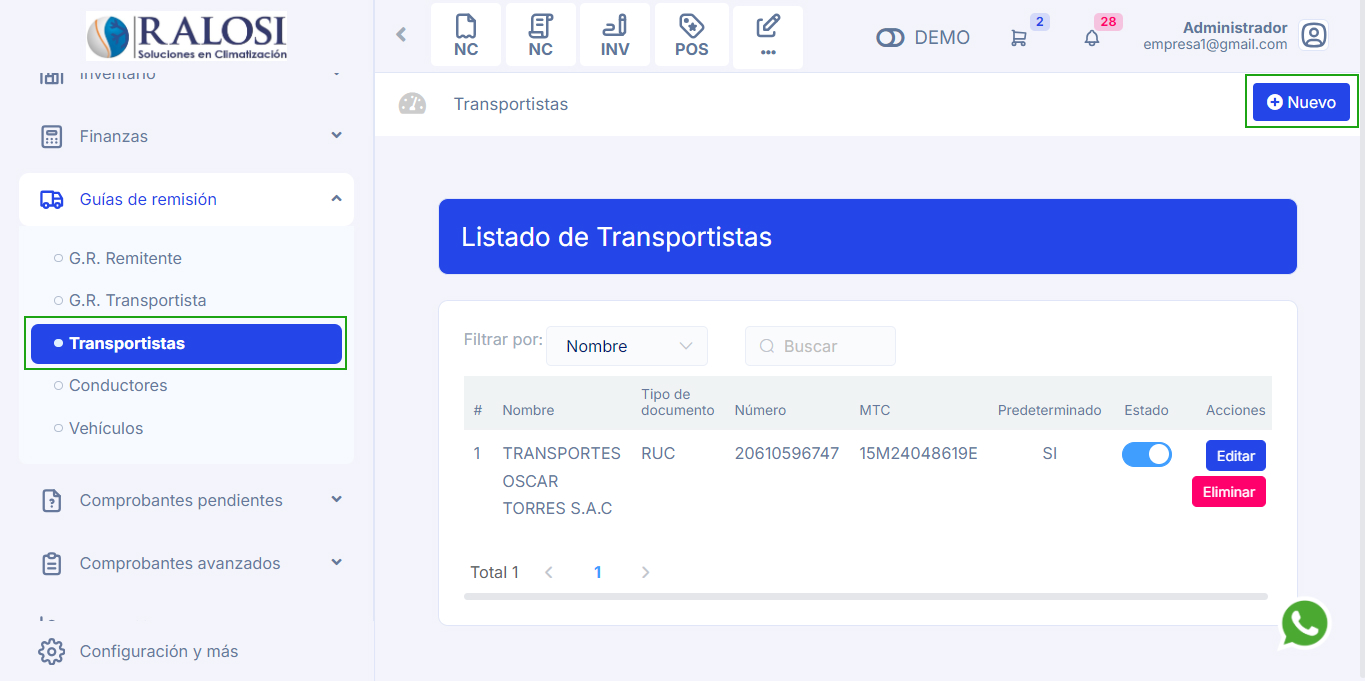
Task: Collapse the Guías de remisión section
Action: 337,199
